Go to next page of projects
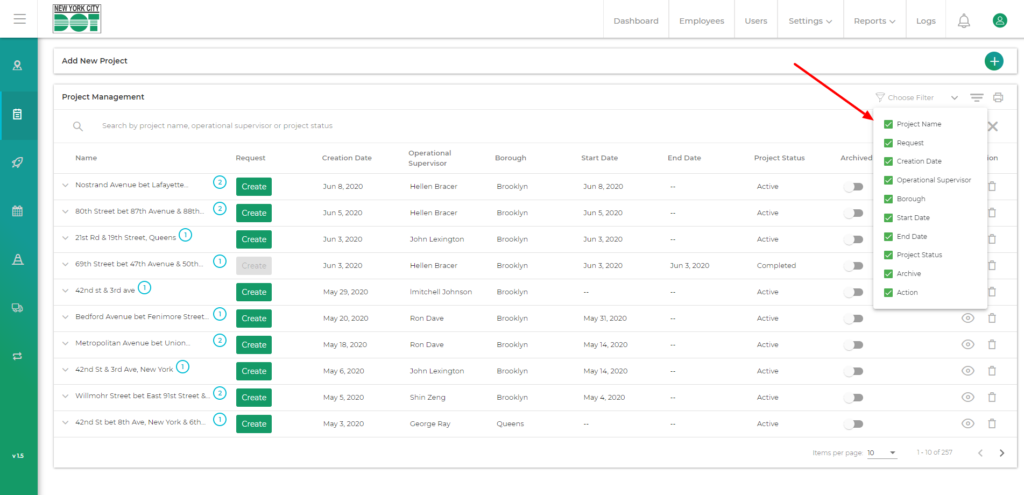1024x495 pixels. pos(1002,453)
